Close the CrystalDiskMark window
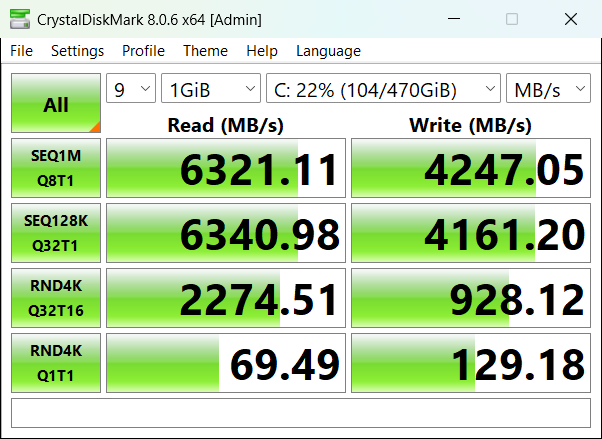The width and height of the screenshot is (602, 439). coord(571,19)
